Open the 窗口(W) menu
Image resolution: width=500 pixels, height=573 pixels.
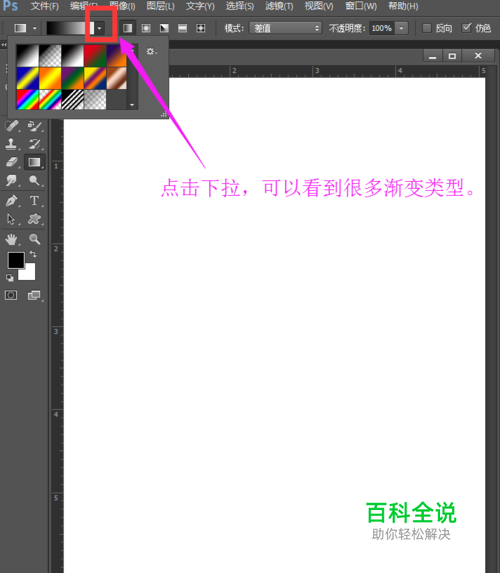(361, 6)
